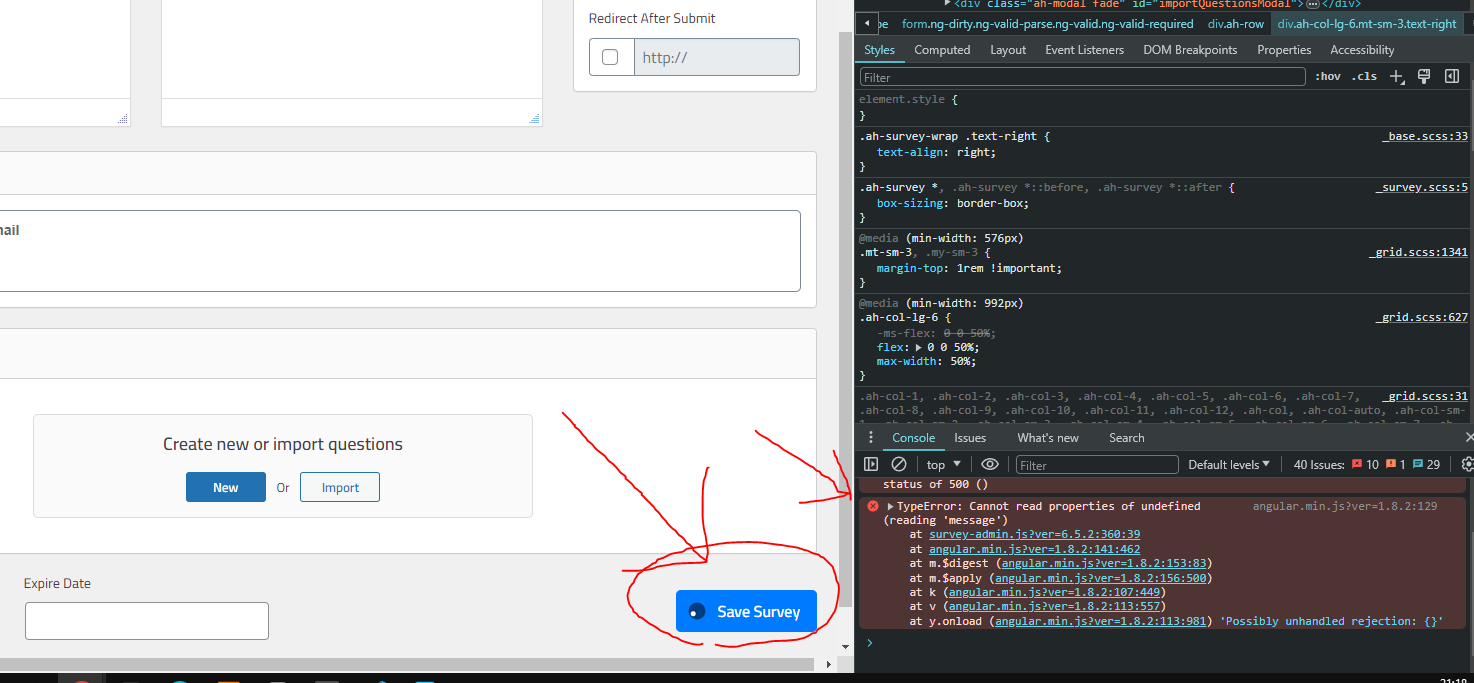Open _survey.scss:5 source link
Image resolution: width=1474 pixels, height=683 pixels.
[x=1421, y=187]
